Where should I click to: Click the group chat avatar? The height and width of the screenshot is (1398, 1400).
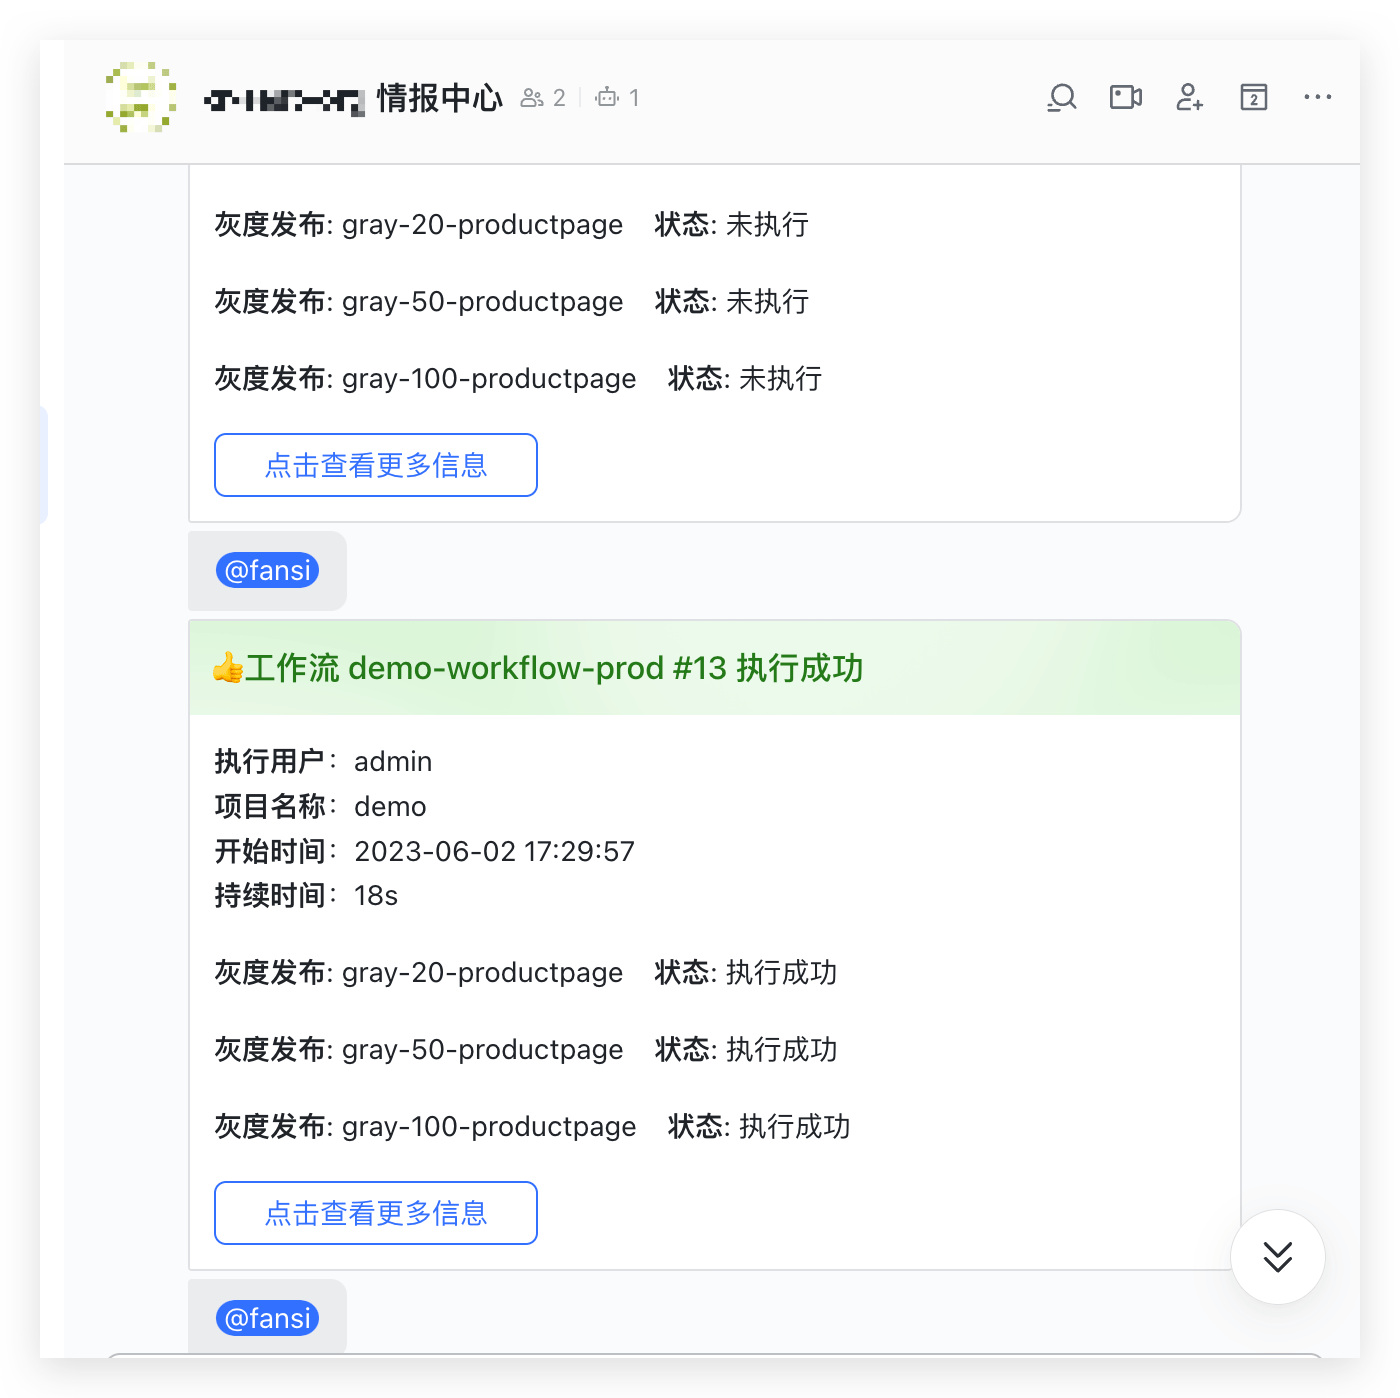(139, 99)
